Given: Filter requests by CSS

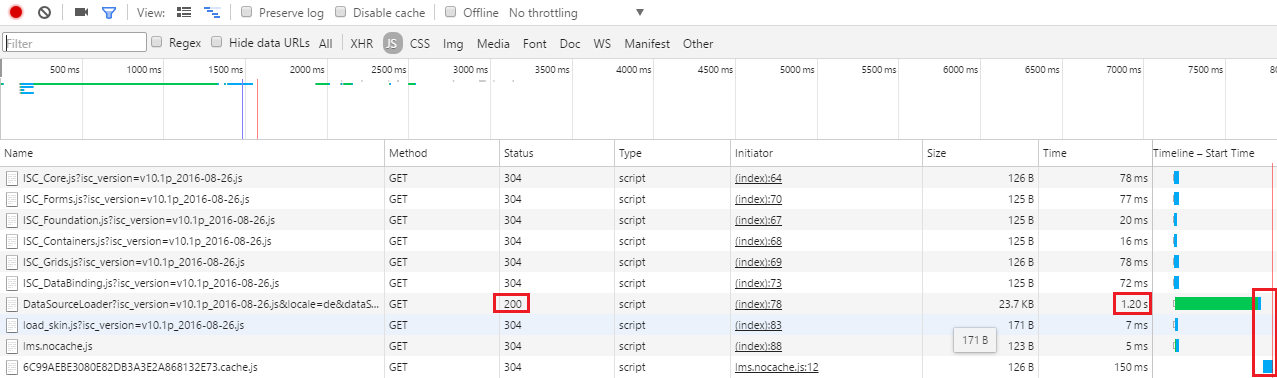Looking at the screenshot, I should 420,44.
